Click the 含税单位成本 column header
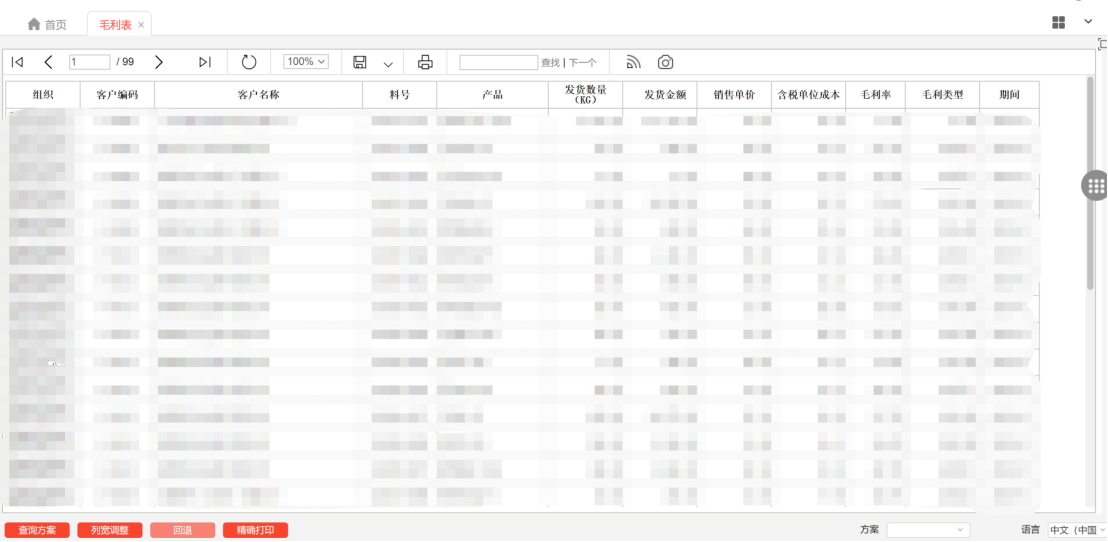1108x542 pixels. [808, 95]
